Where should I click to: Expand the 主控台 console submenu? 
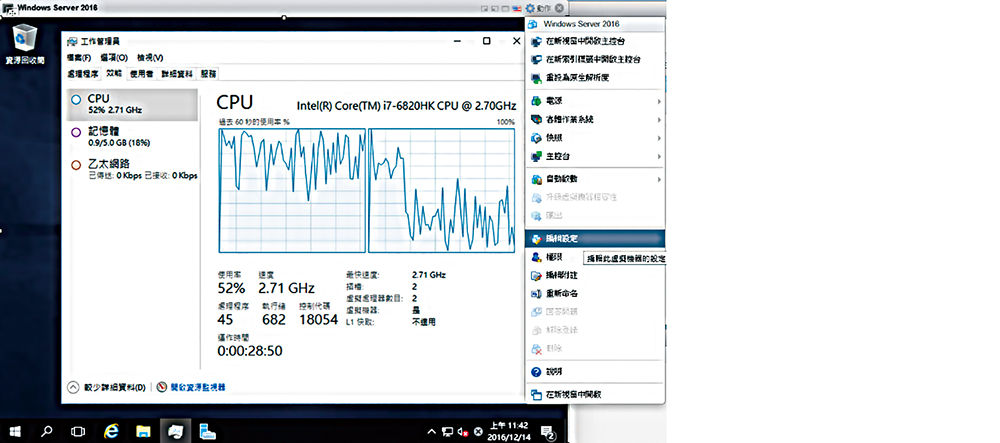(659, 157)
